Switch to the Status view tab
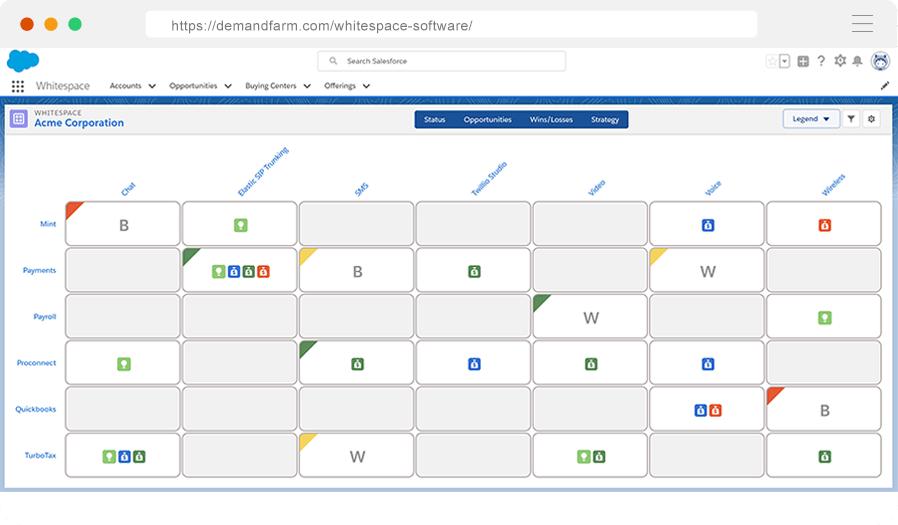This screenshot has width=898, height=525. (x=435, y=120)
